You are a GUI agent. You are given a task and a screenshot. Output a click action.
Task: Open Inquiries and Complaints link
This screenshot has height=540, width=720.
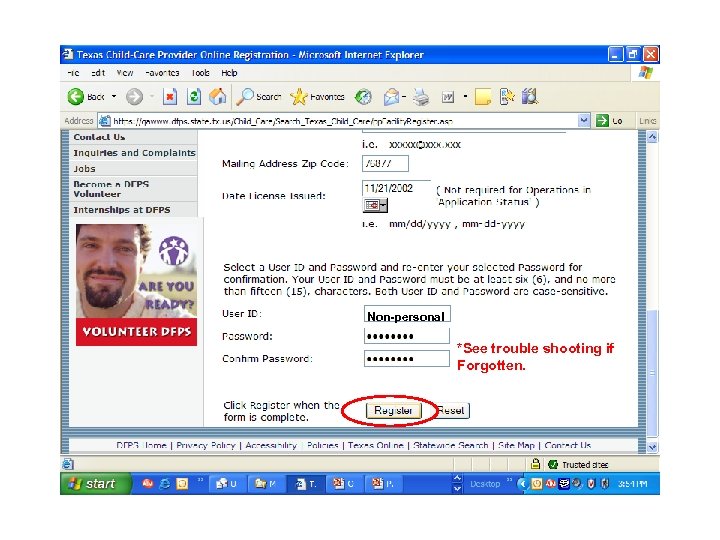135,152
